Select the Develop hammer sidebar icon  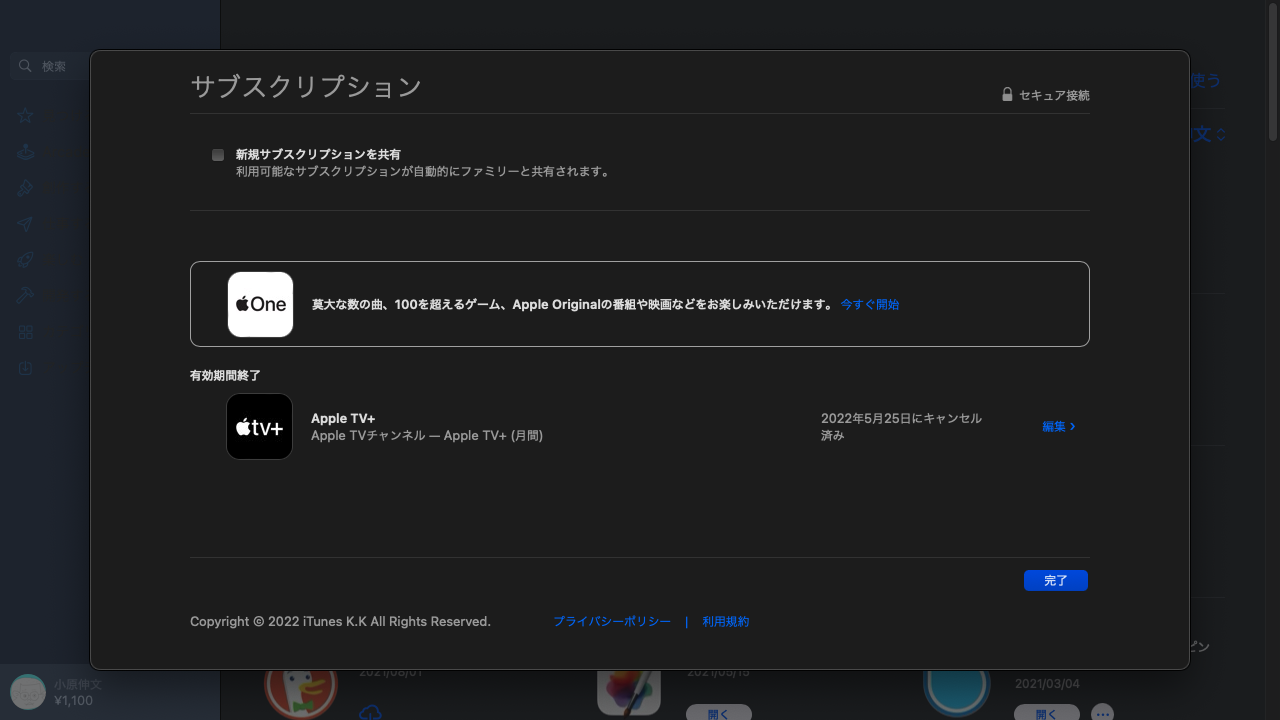click(26, 296)
